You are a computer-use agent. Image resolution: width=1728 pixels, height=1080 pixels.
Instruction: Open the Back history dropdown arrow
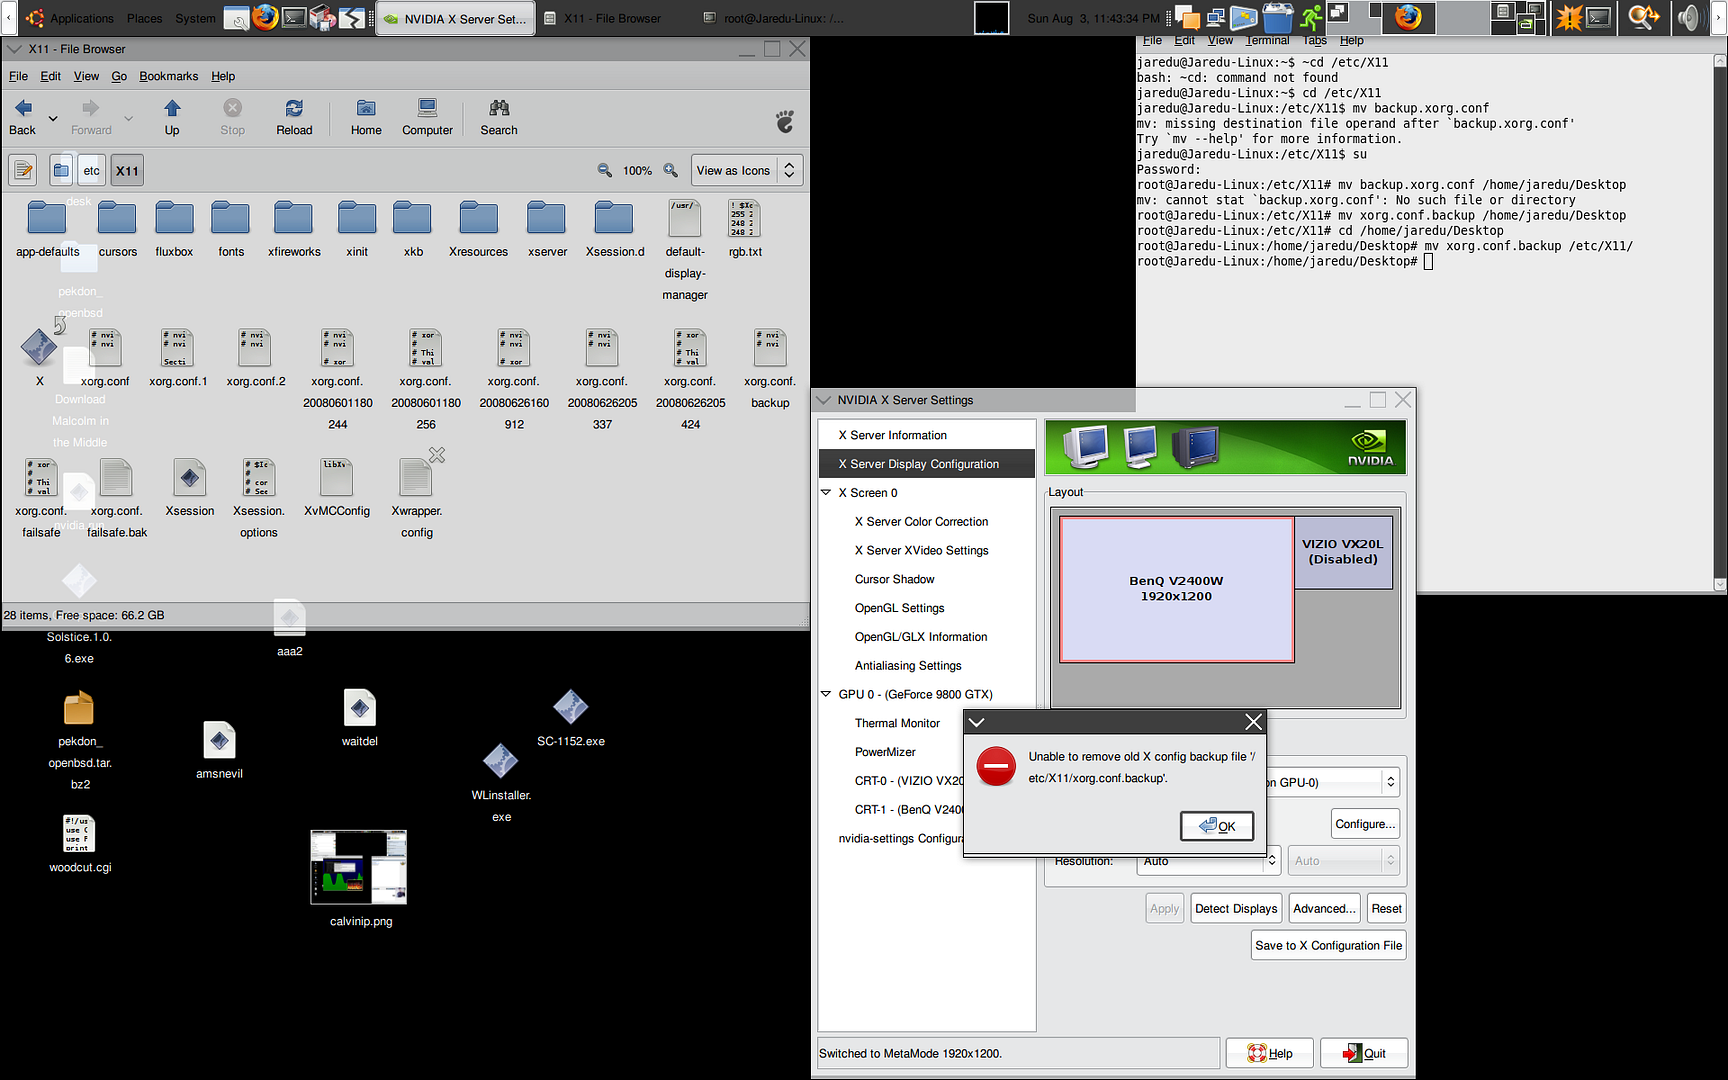(53, 118)
